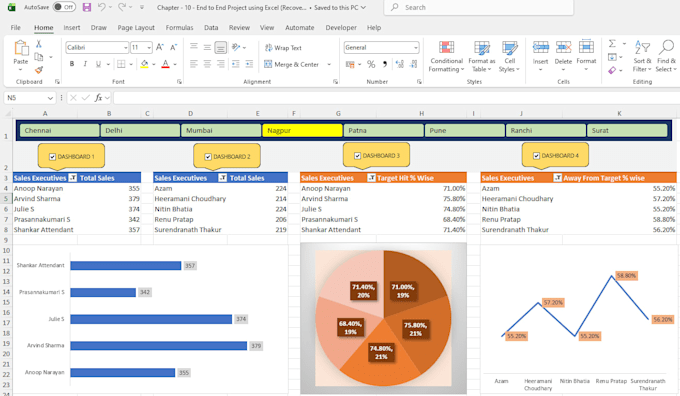Click the Fill Color bucket icon

(x=144, y=64)
